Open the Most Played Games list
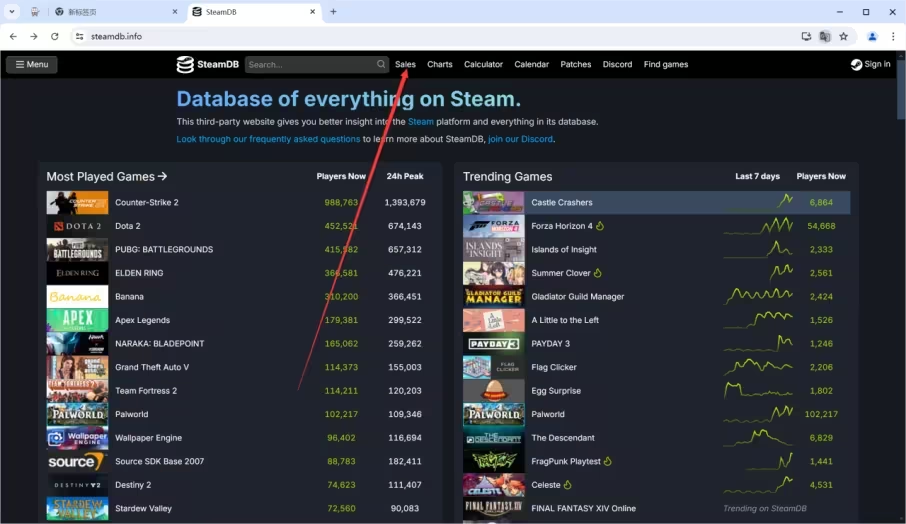Viewport: 906px width, 524px height. coord(107,176)
